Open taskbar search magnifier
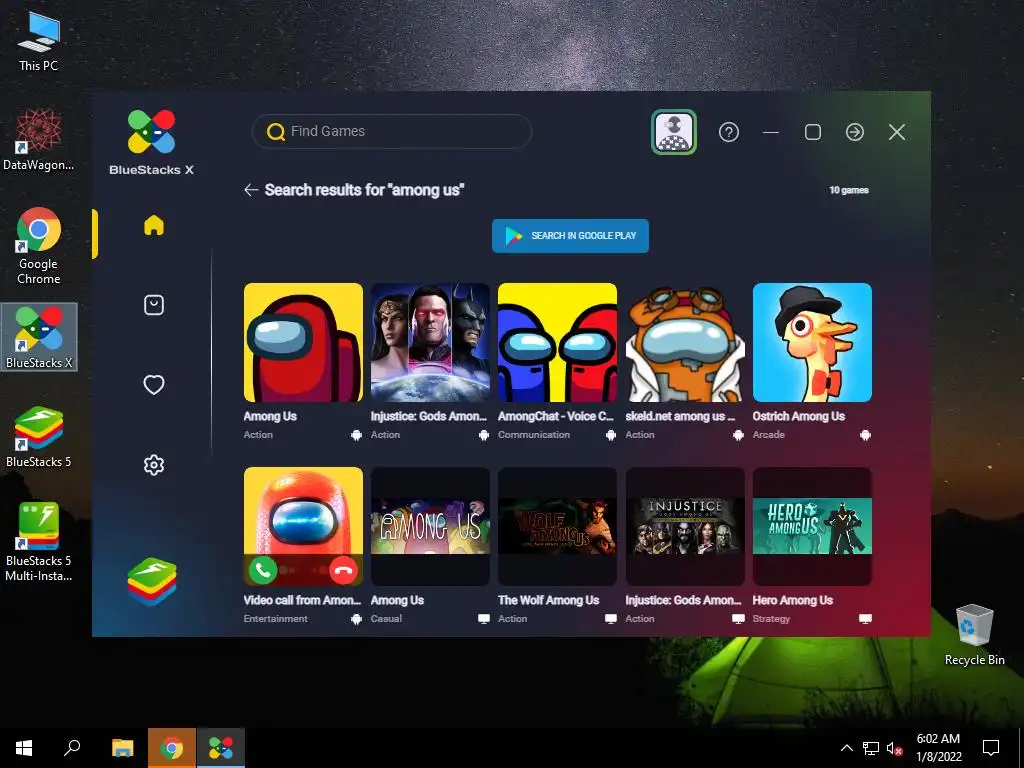The height and width of the screenshot is (768, 1024). 72,748
